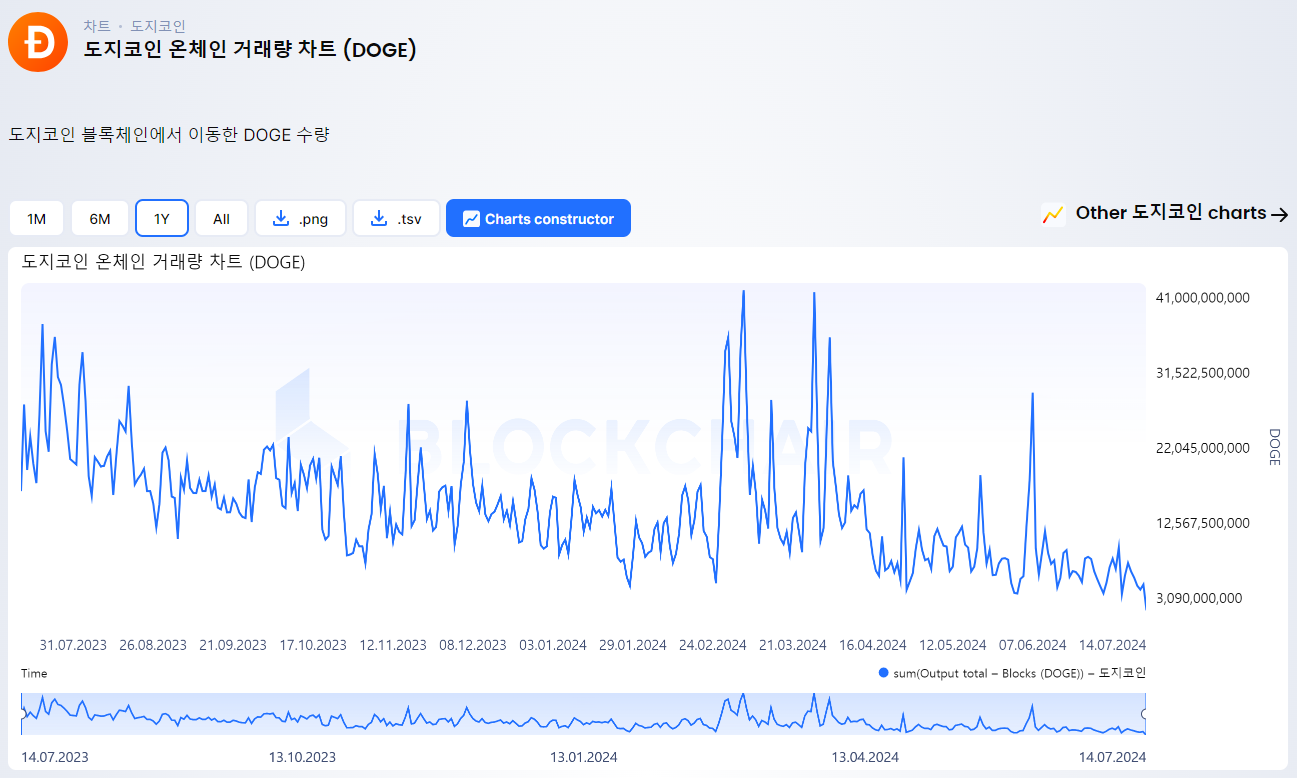Select the 6M time range tab
This screenshot has width=1297, height=778.
pos(100,219)
